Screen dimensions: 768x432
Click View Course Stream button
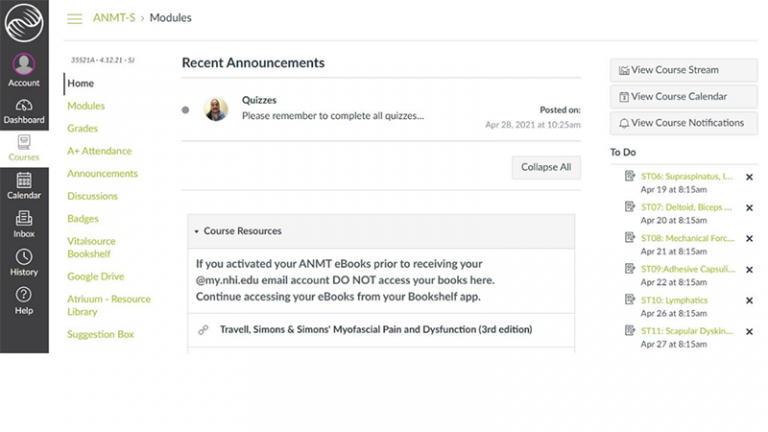pos(677,70)
